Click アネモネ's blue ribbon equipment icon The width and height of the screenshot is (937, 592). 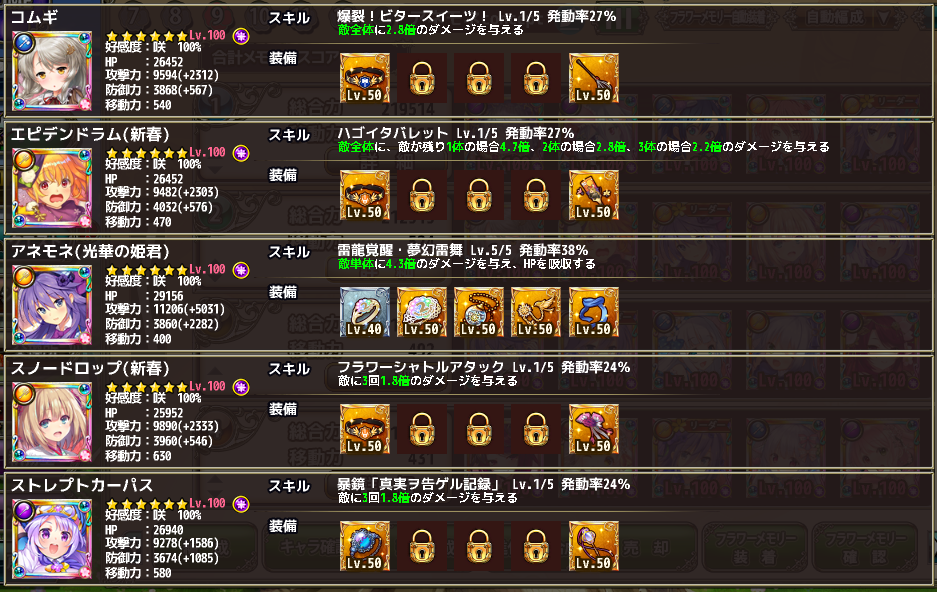click(x=593, y=312)
